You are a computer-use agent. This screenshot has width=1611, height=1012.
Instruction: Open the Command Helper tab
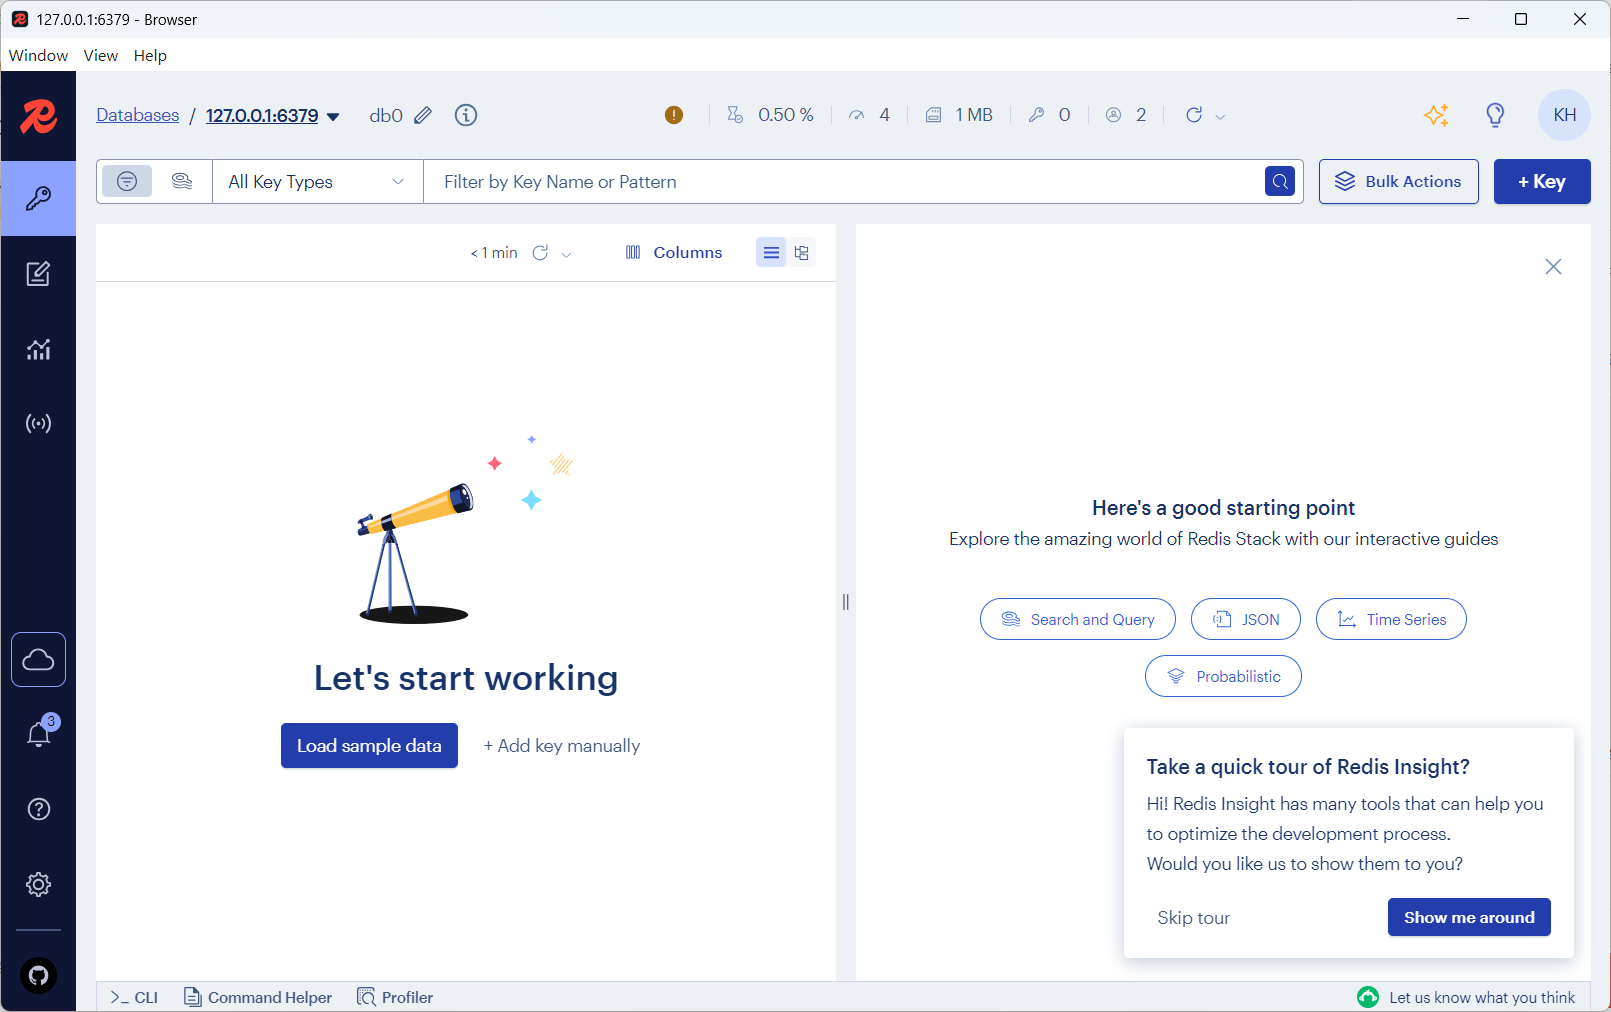tap(258, 997)
